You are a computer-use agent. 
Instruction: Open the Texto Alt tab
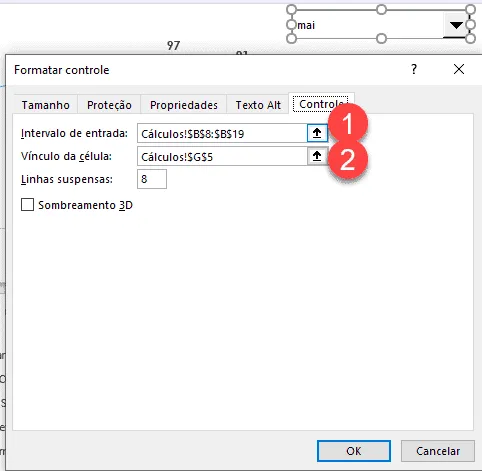[258, 105]
